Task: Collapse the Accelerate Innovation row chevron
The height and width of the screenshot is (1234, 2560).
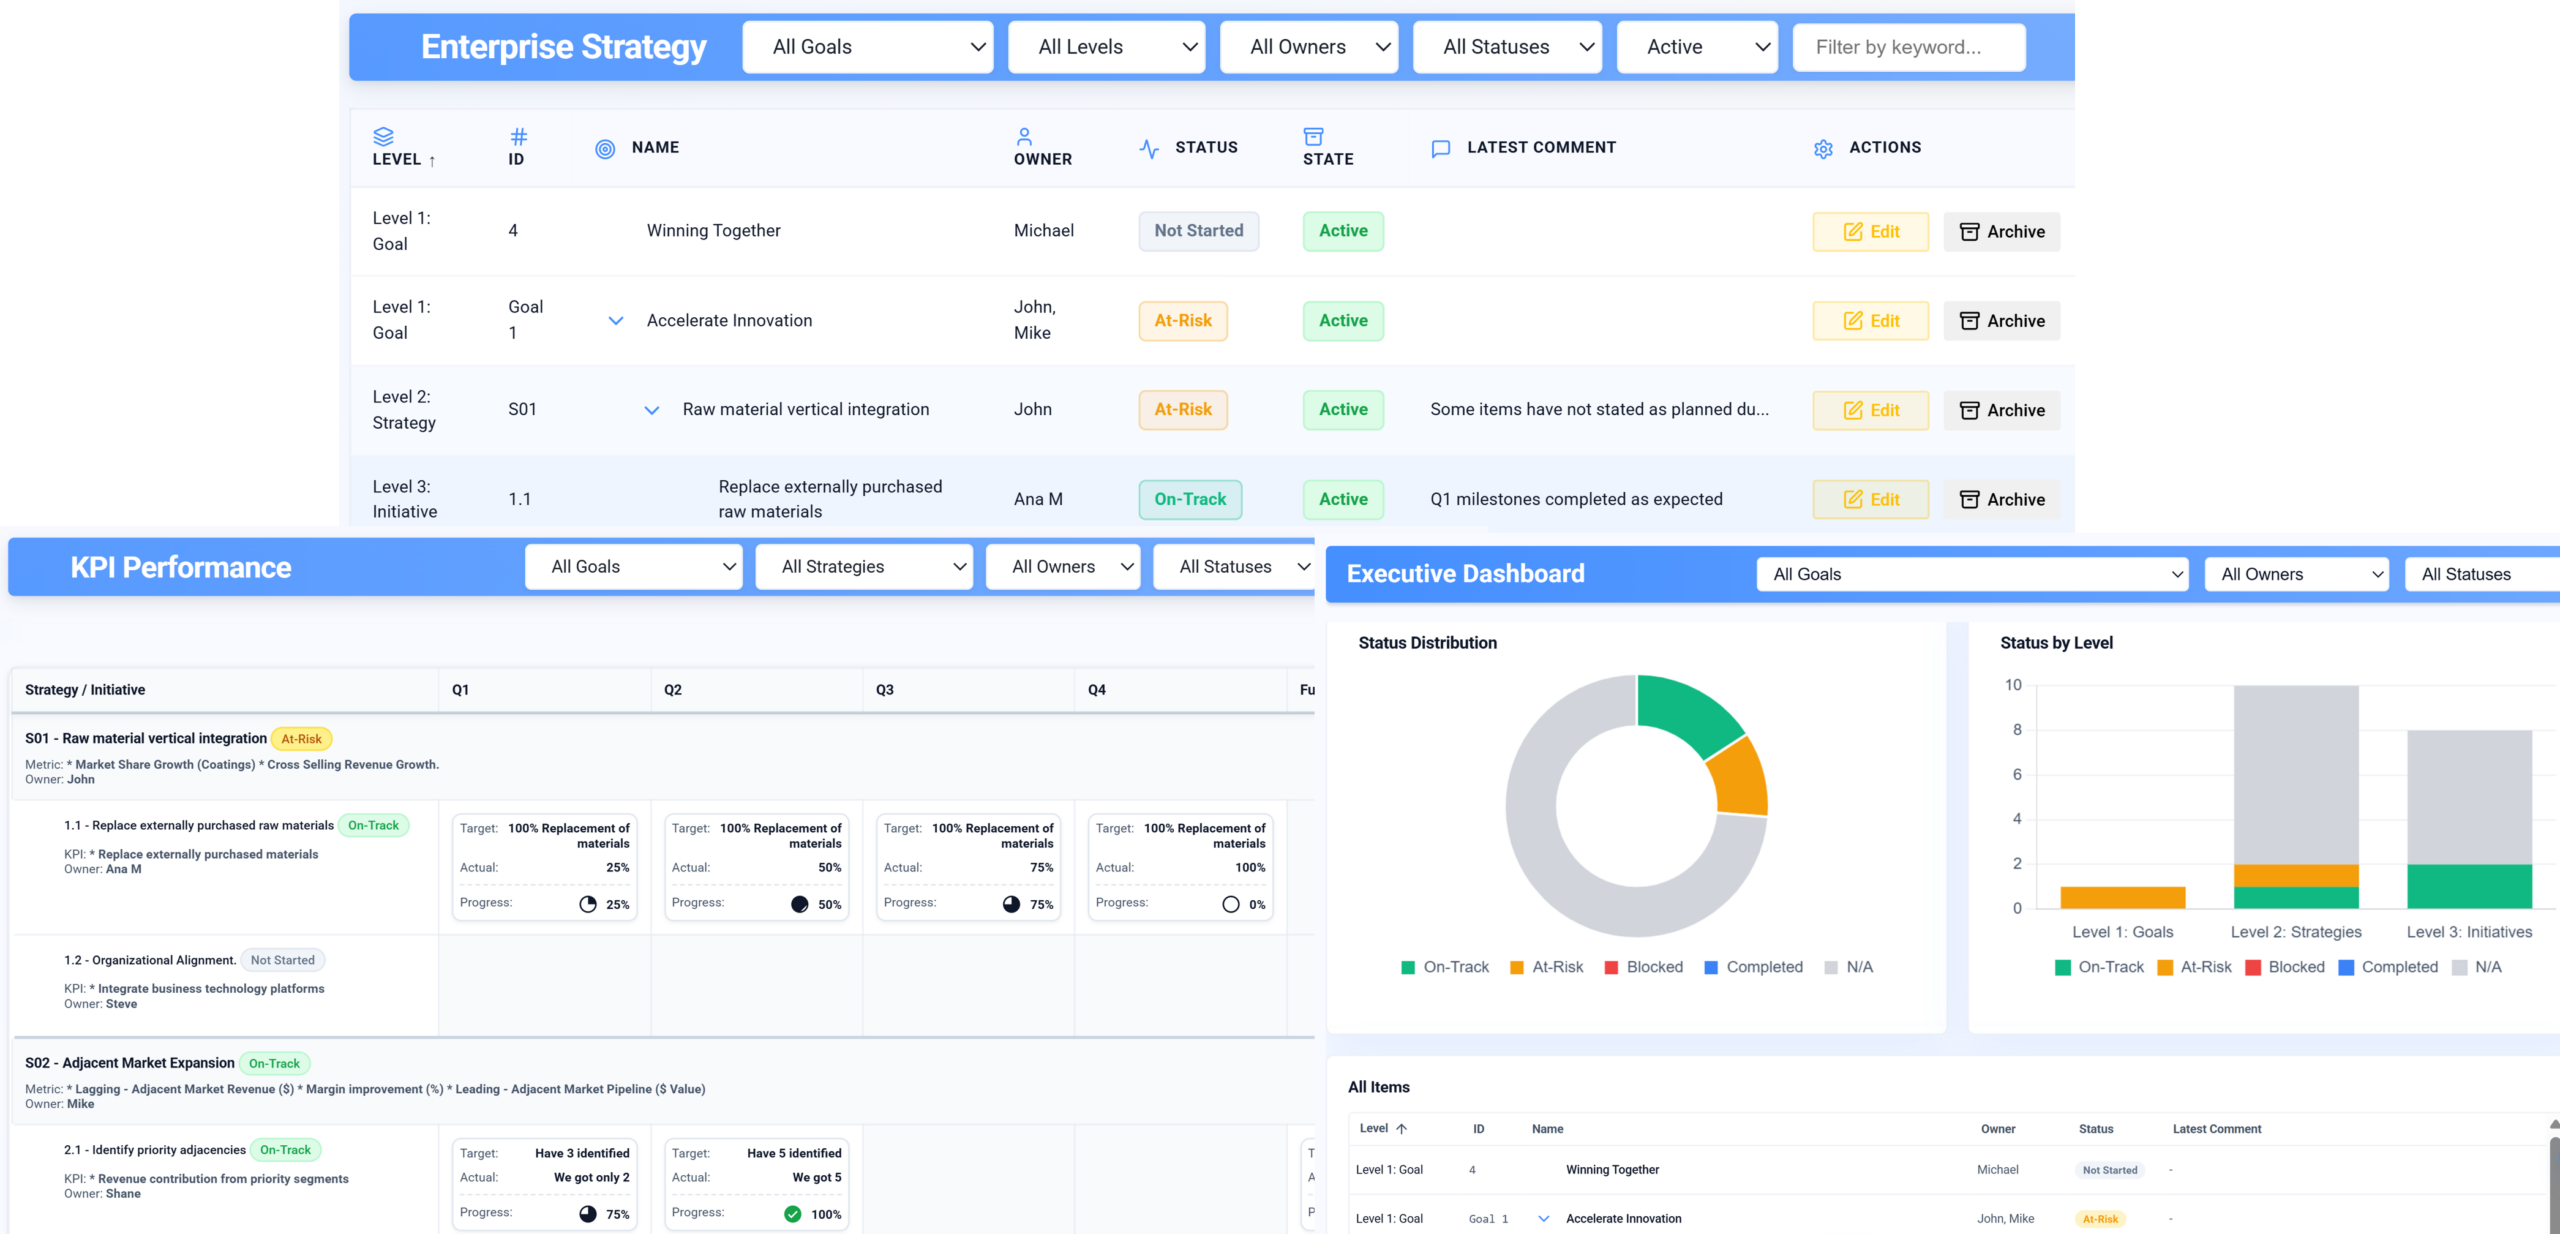Action: coord(616,321)
